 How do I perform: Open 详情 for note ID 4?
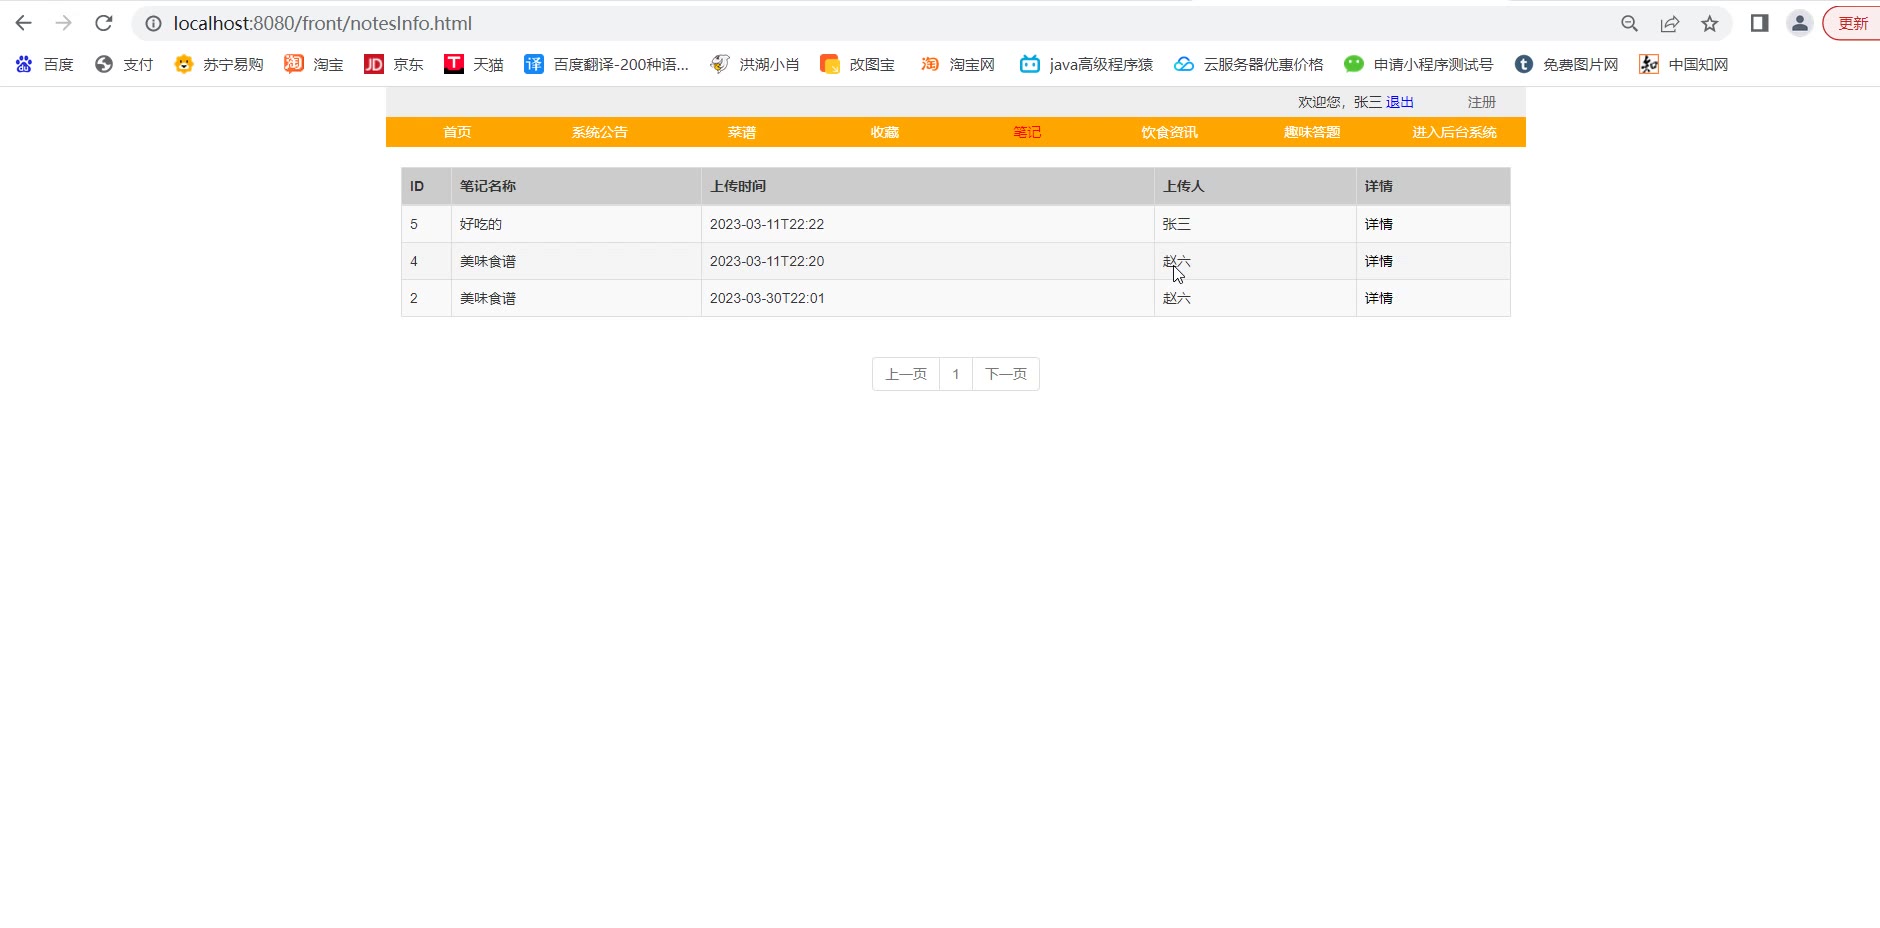click(1379, 261)
